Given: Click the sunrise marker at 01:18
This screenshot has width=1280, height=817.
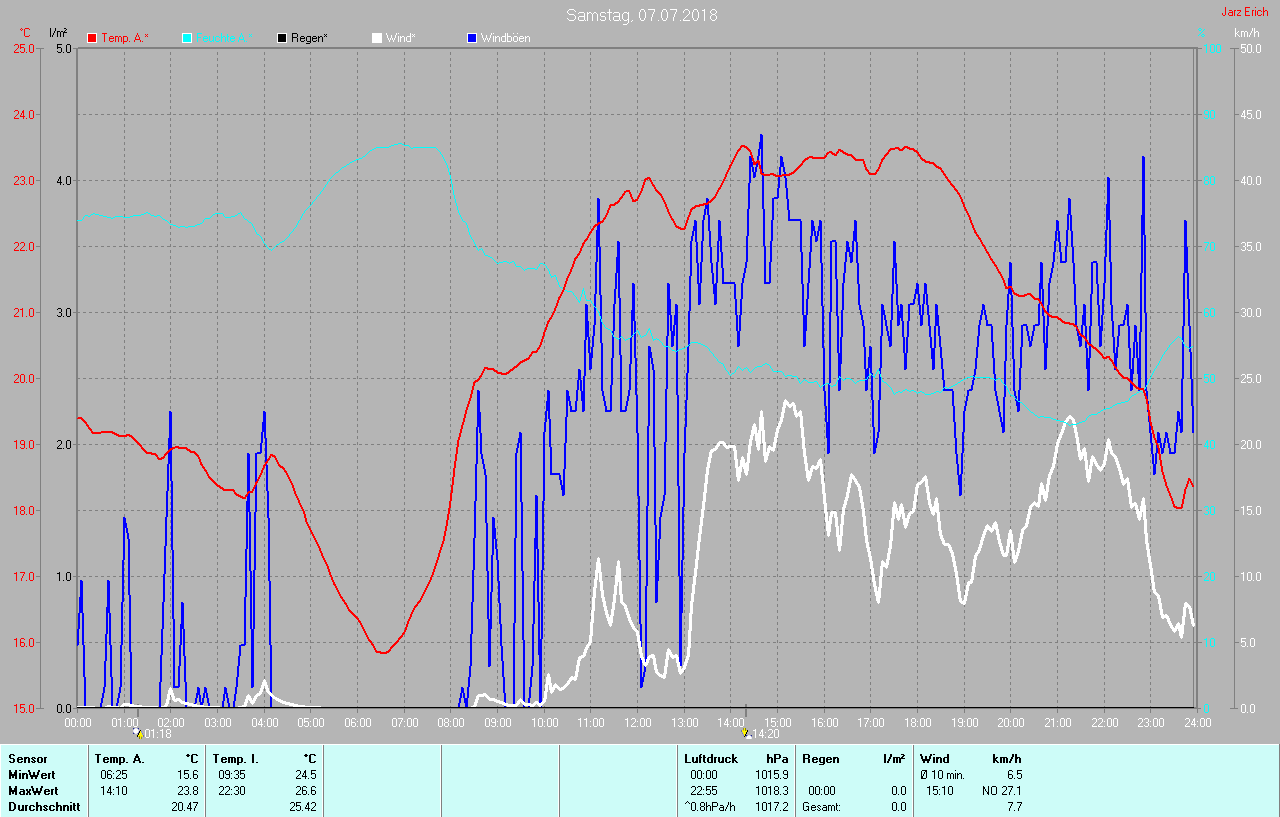Looking at the screenshot, I should pos(138,733).
